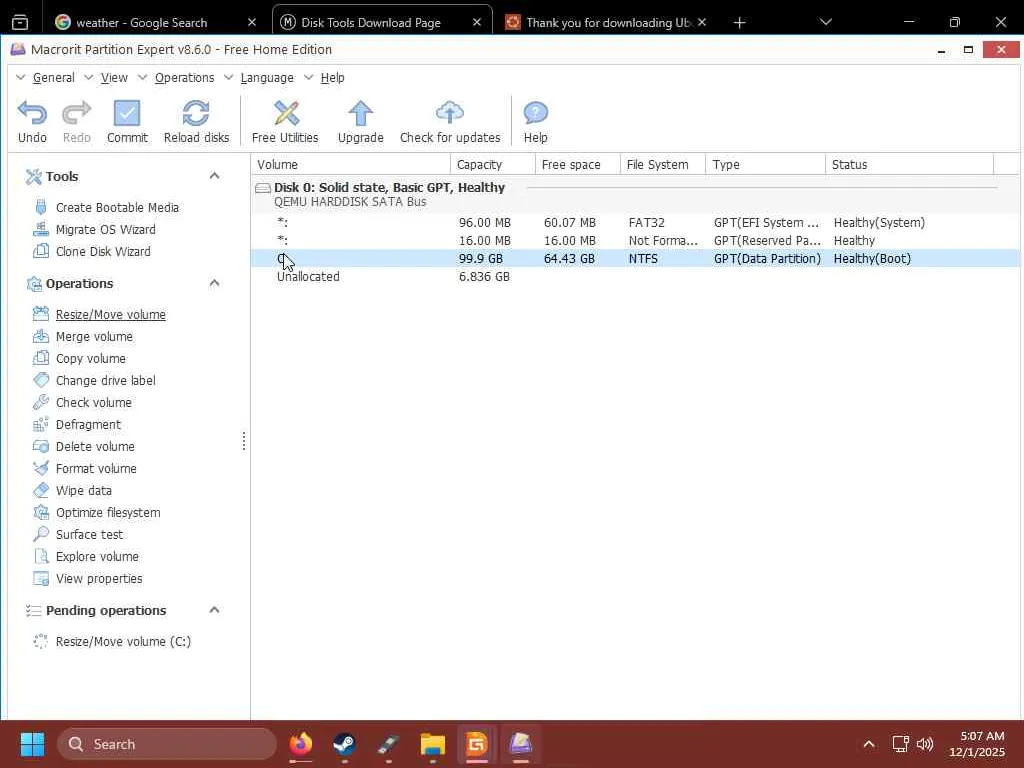
Task: Open the General menu
Action: click(x=54, y=78)
